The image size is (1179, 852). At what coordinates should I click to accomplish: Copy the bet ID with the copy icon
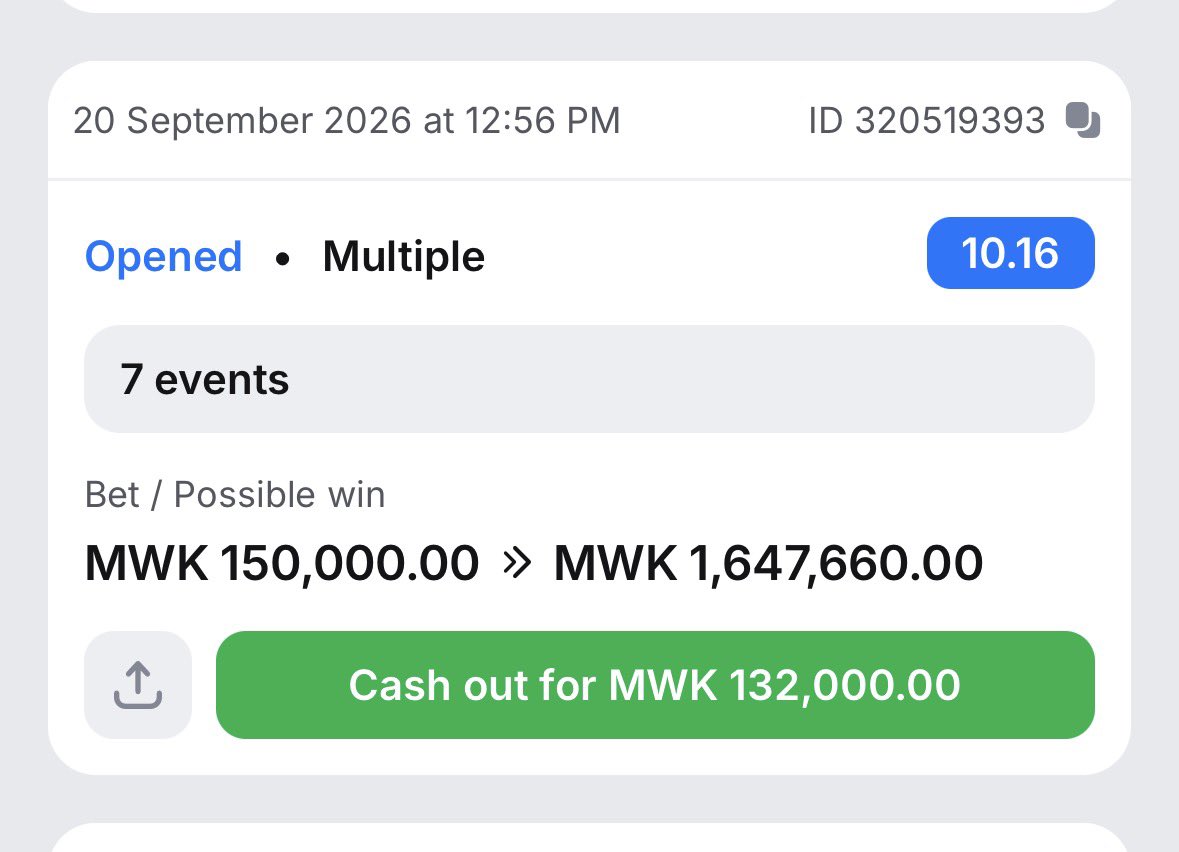coord(1083,120)
